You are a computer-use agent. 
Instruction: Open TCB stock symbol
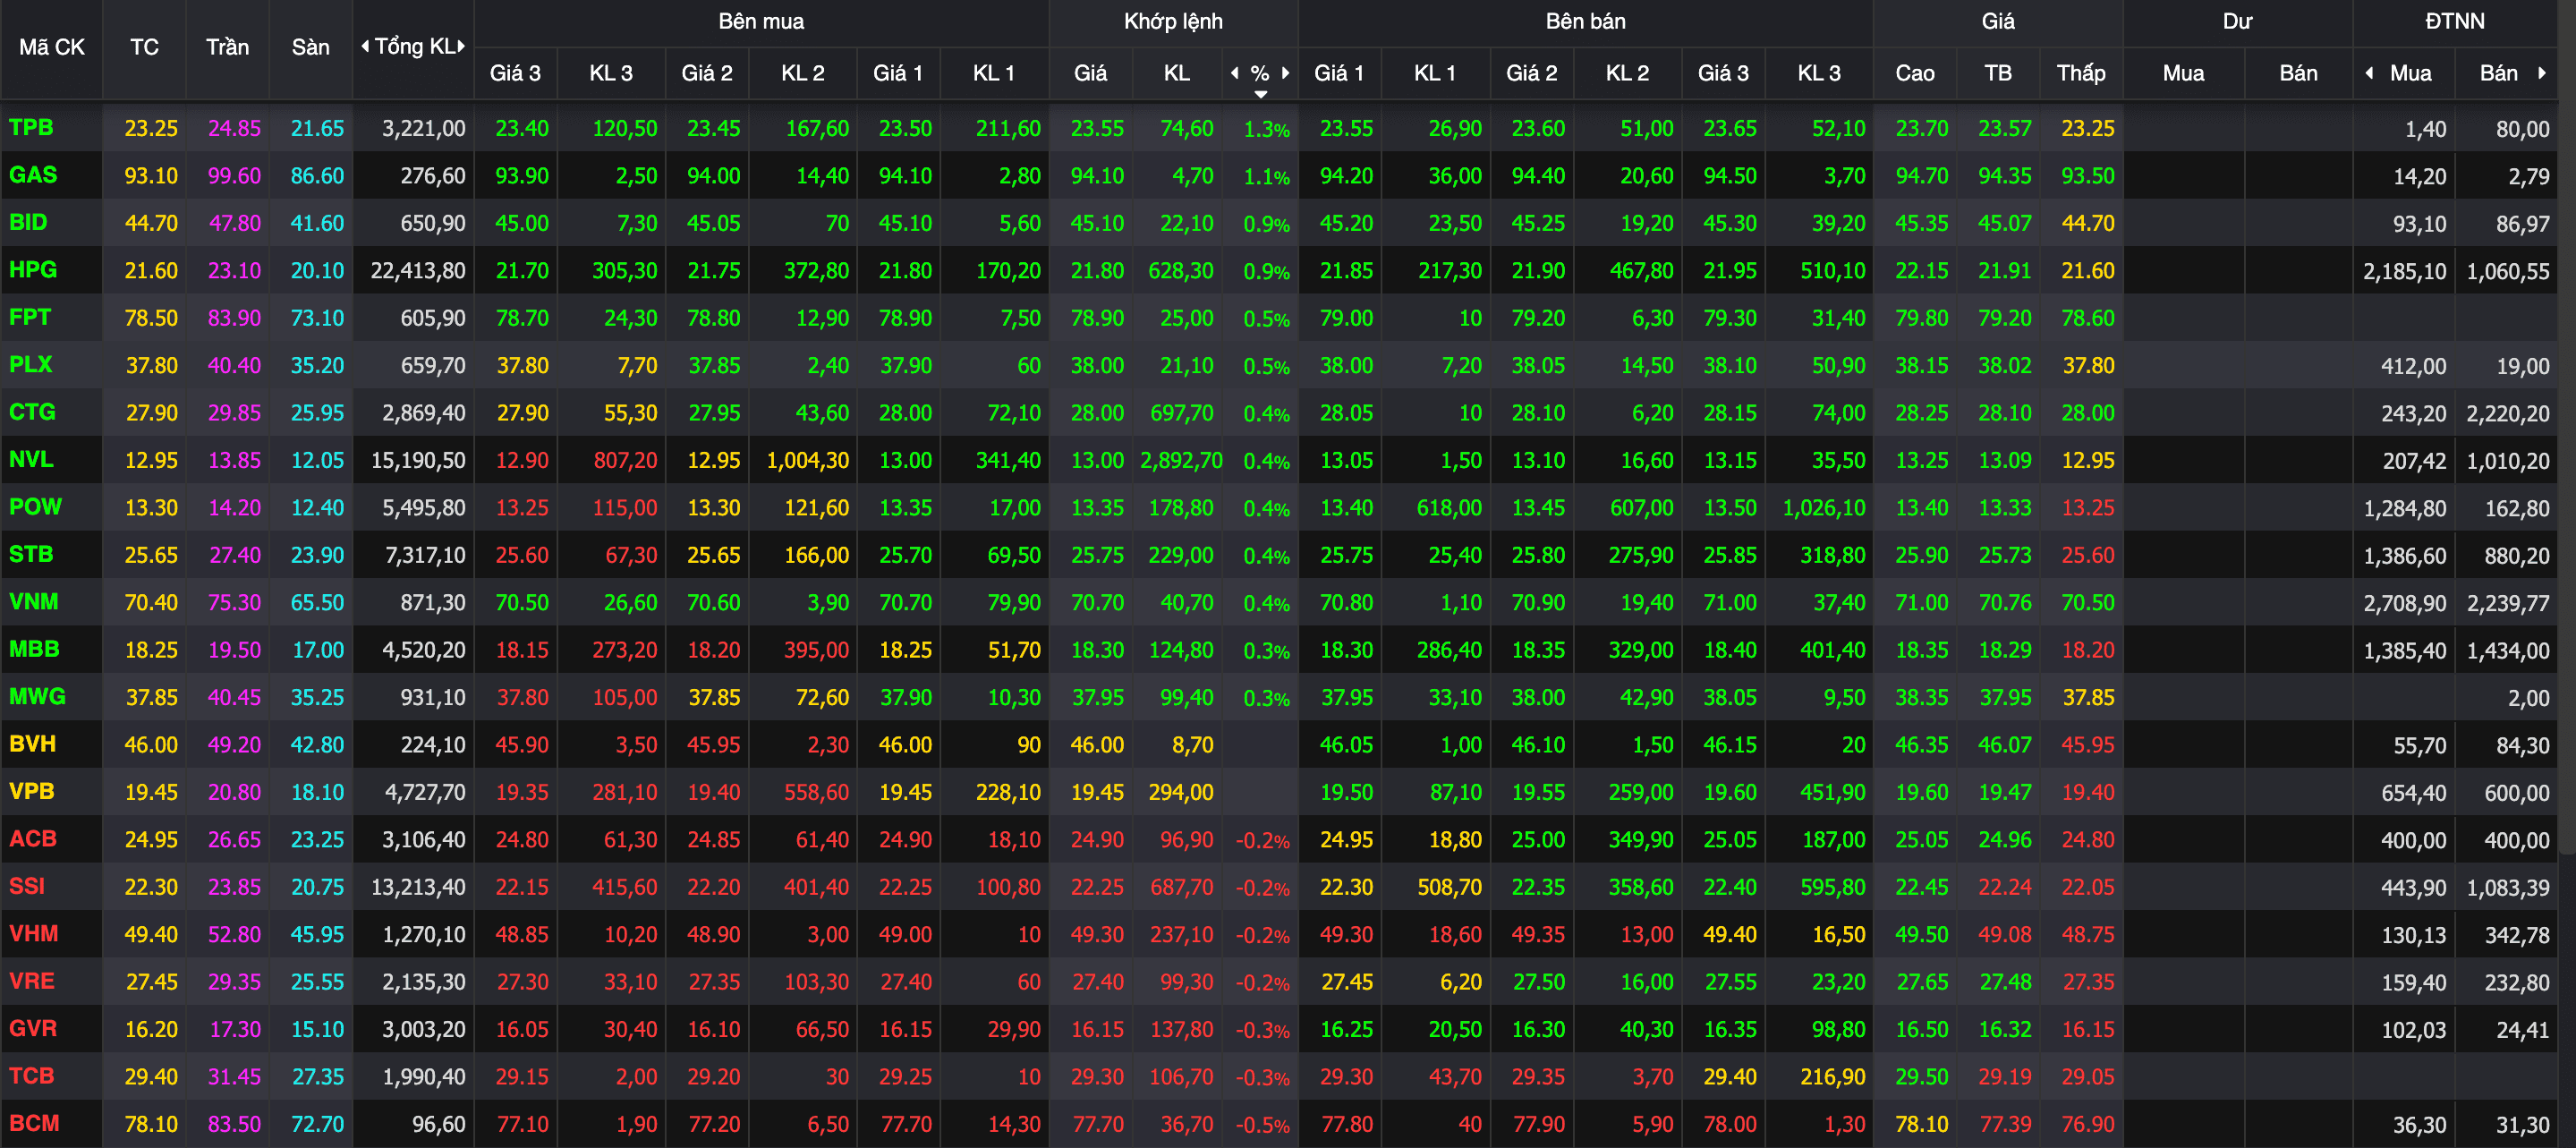pyautogui.click(x=32, y=1076)
